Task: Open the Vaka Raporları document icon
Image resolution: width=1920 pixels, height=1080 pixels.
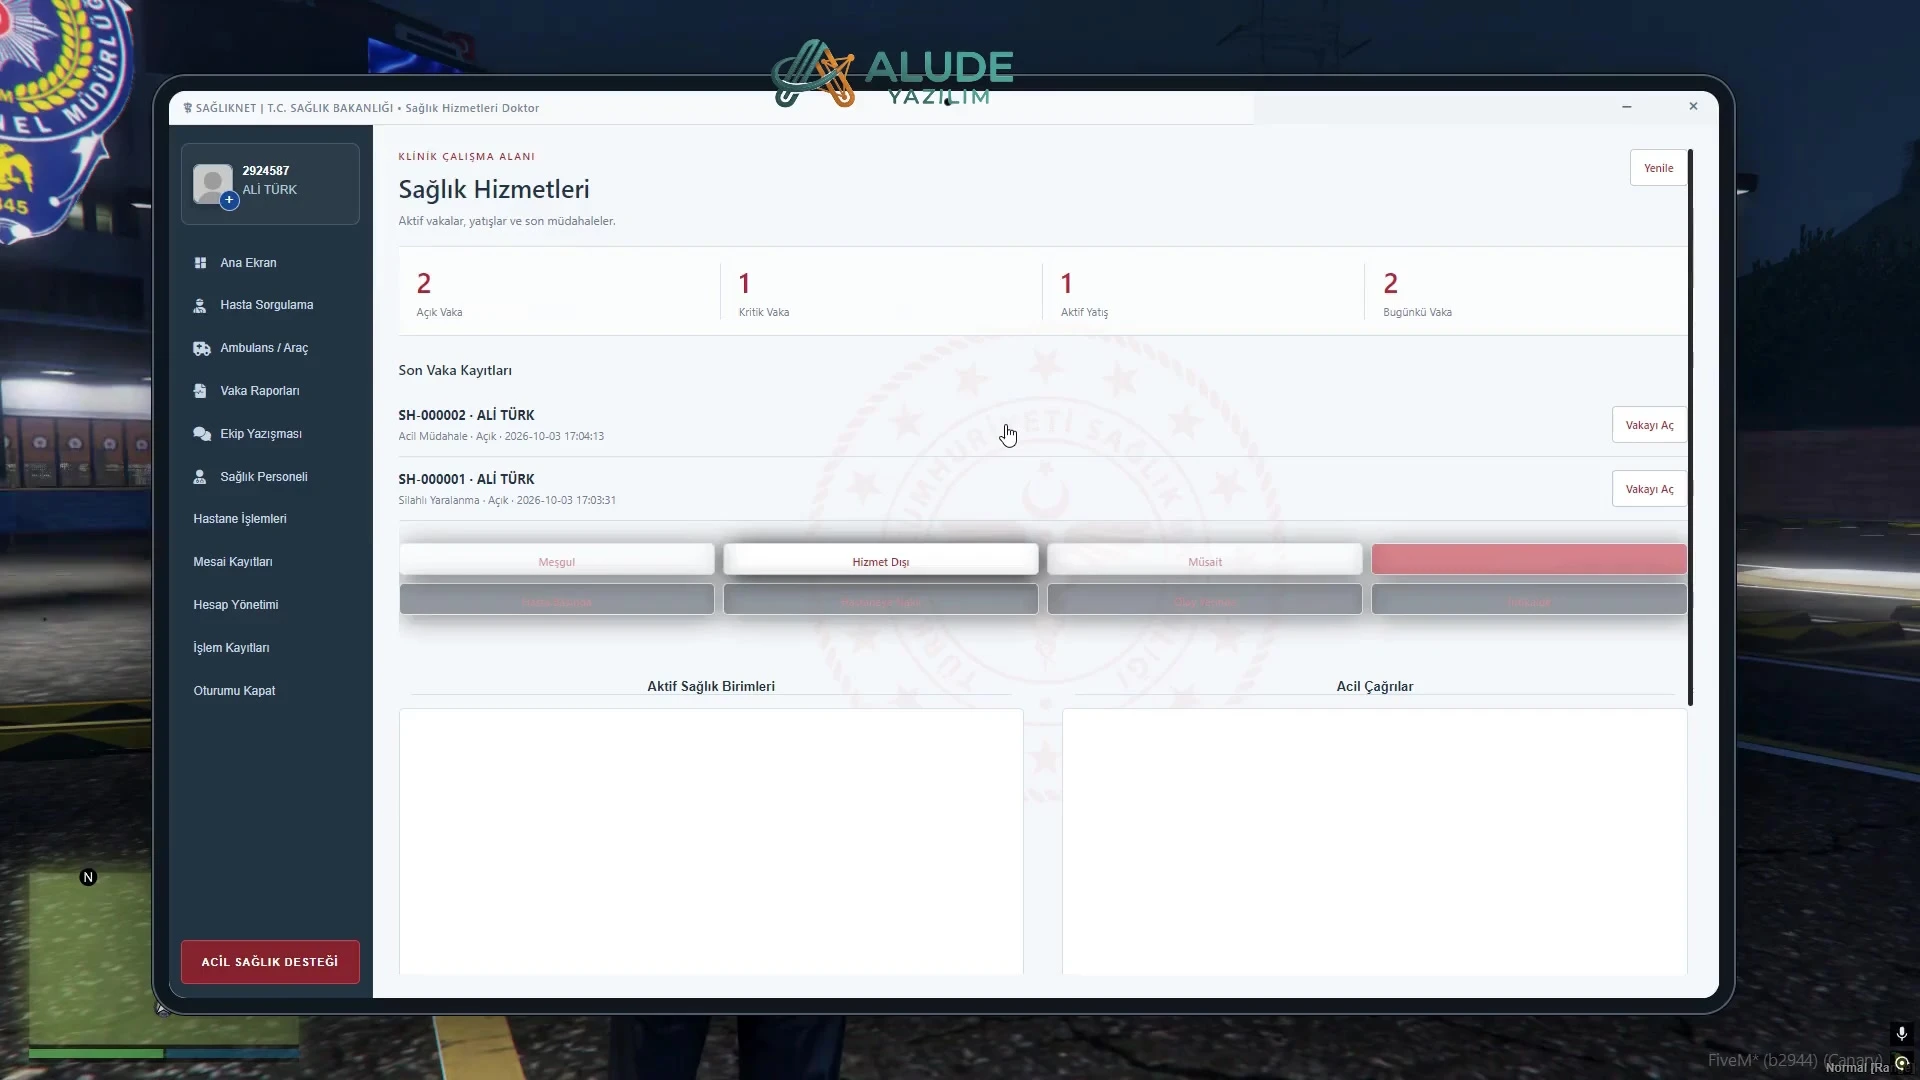Action: click(200, 391)
